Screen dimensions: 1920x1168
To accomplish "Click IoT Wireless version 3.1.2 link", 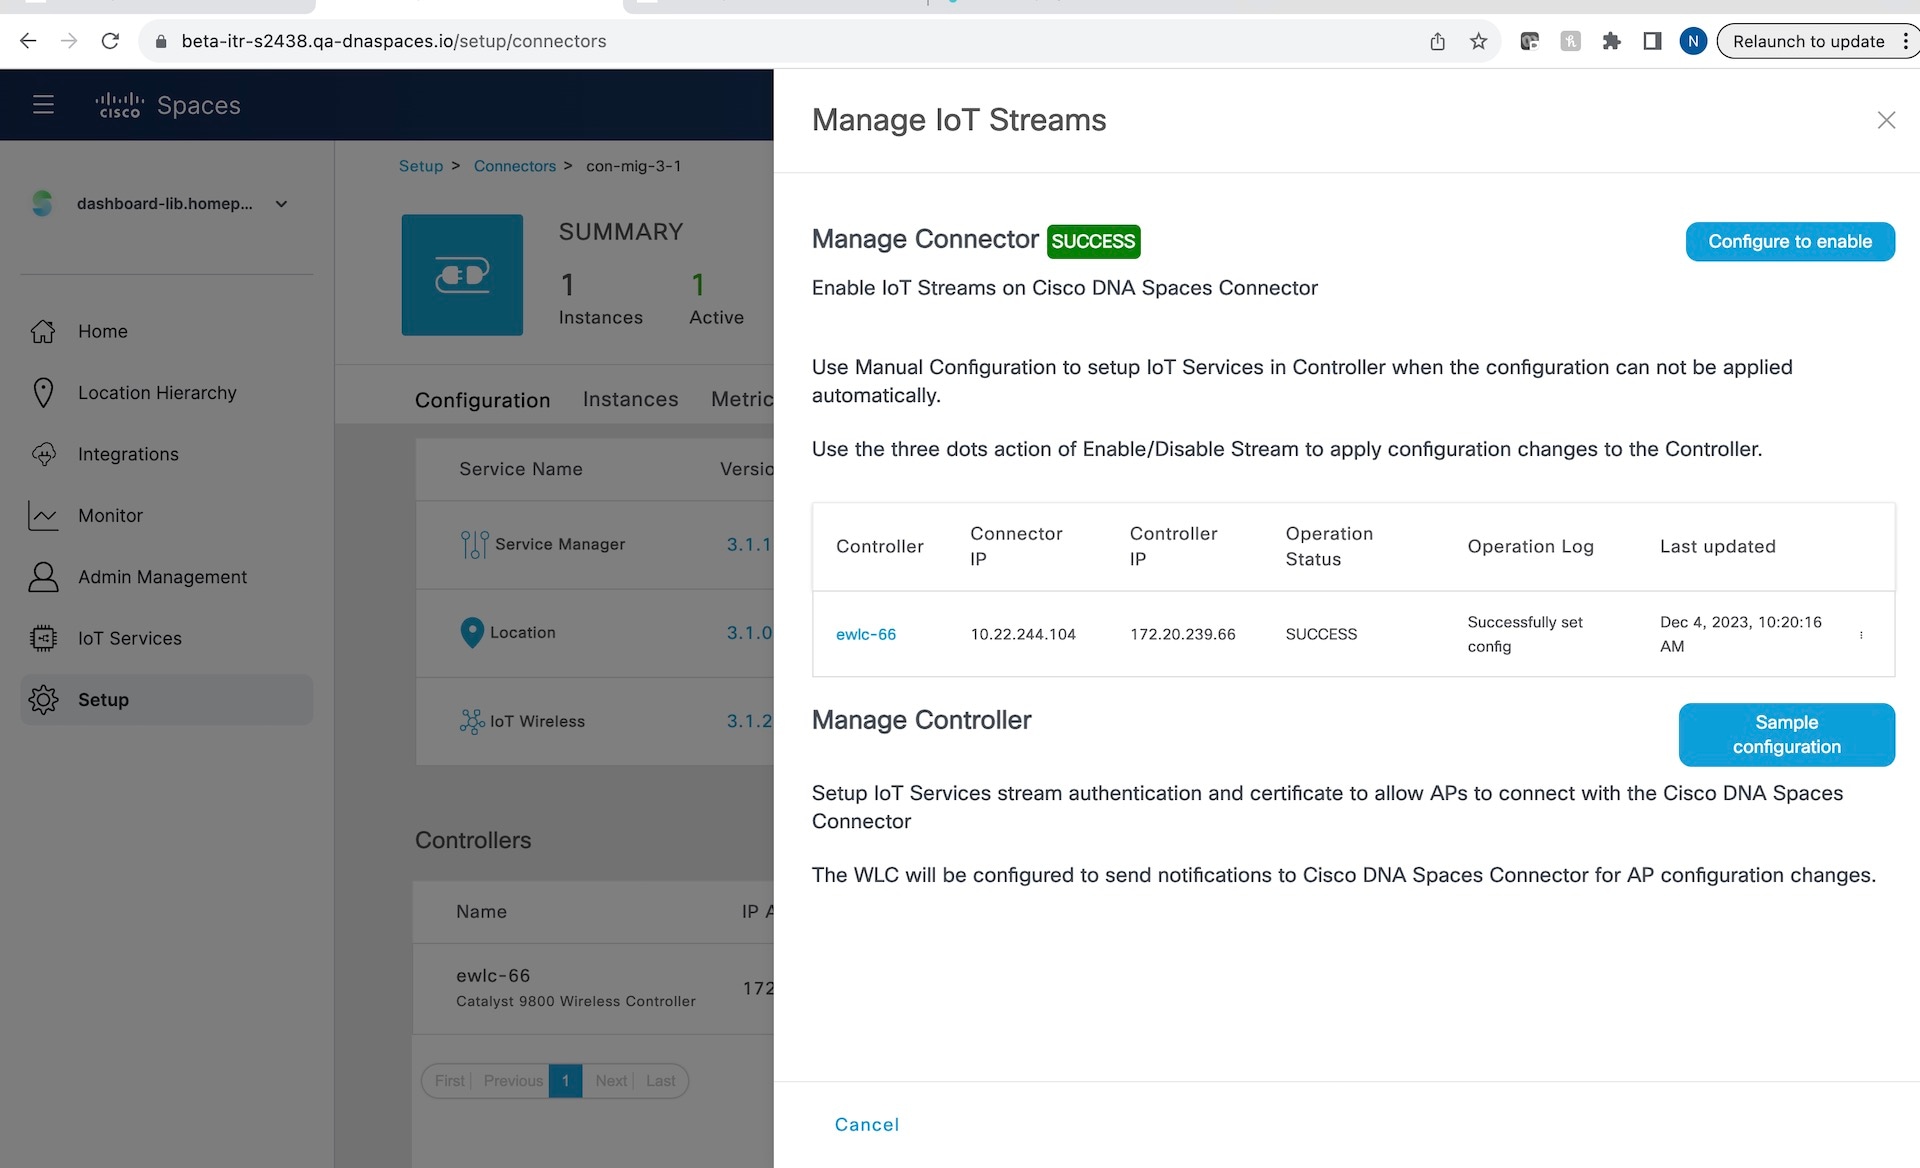I will coord(749,721).
